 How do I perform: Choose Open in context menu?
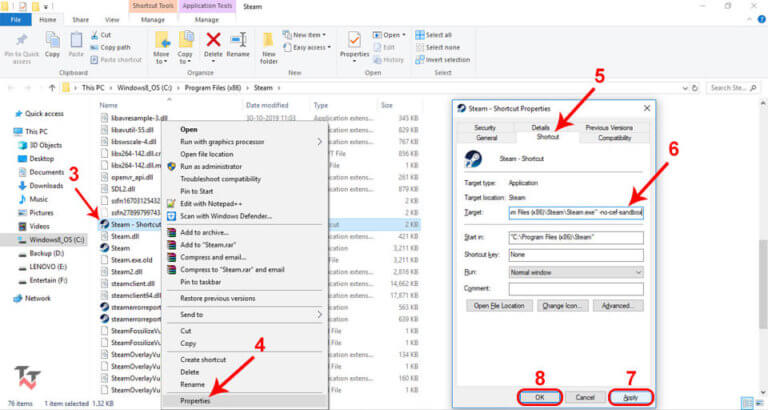[x=189, y=129]
